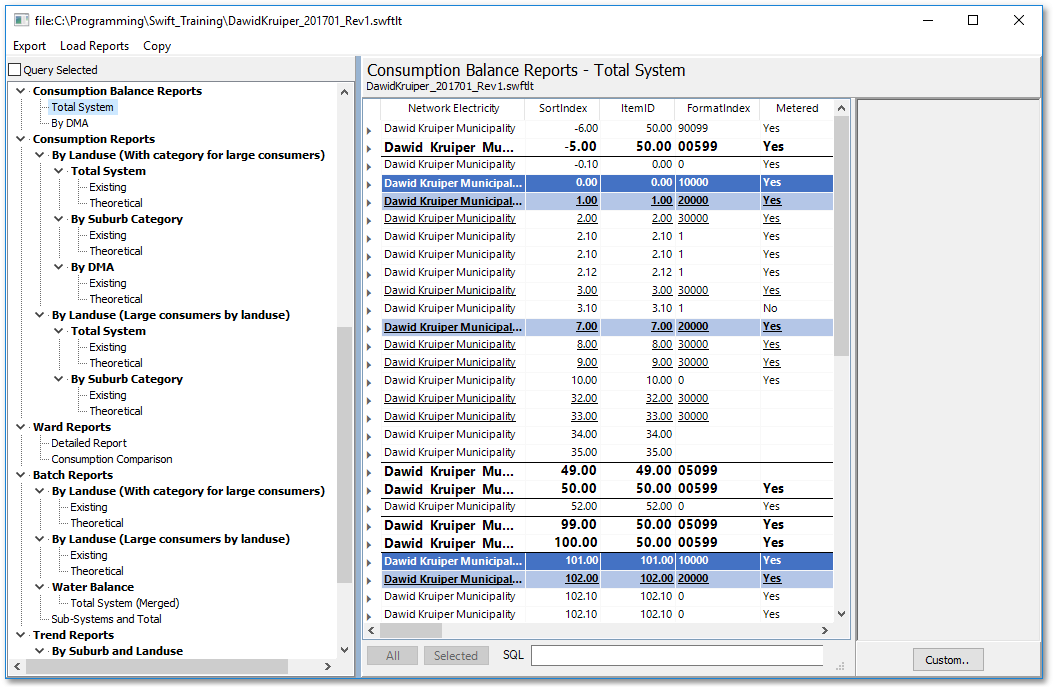Click the Custom.. button
Screen dimensions: 1054x690
click(x=948, y=660)
